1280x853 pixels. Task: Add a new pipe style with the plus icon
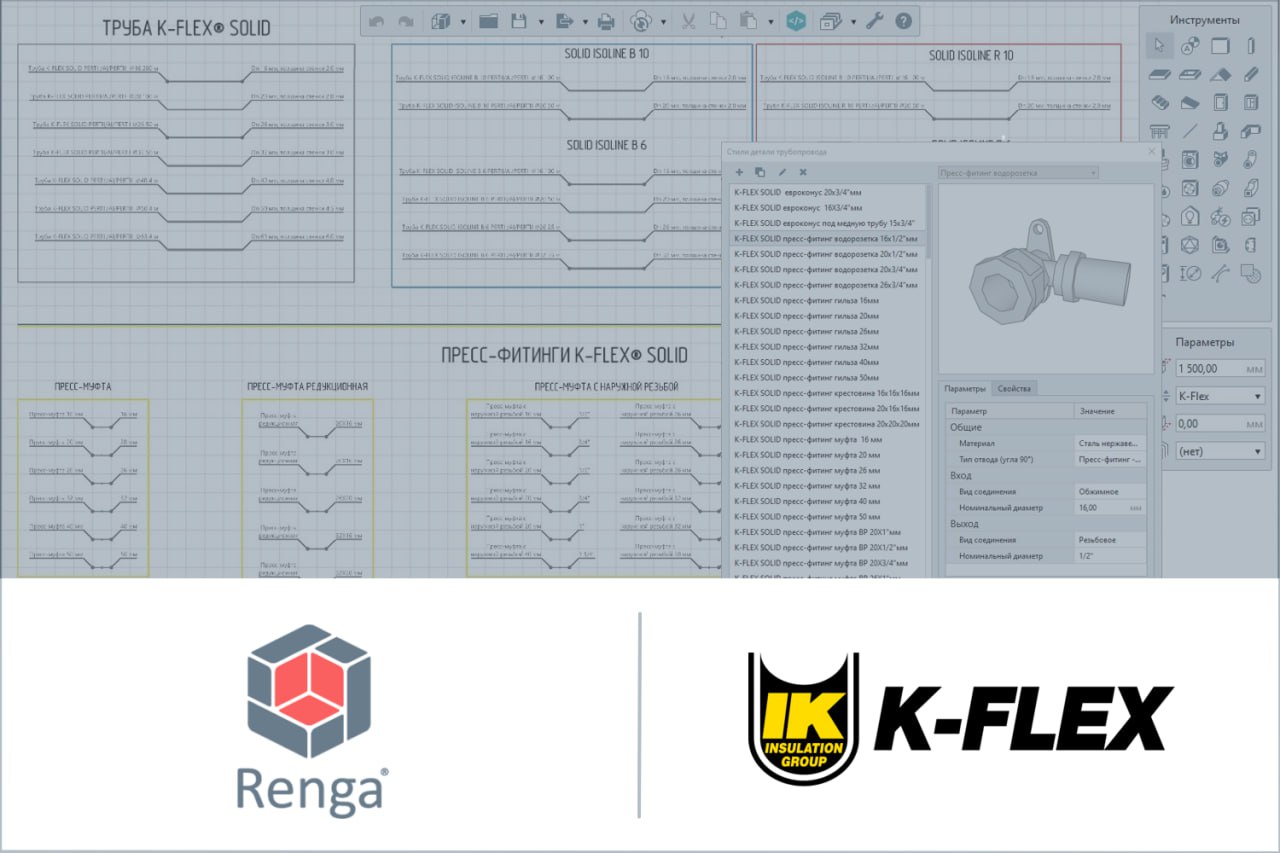pyautogui.click(x=739, y=172)
